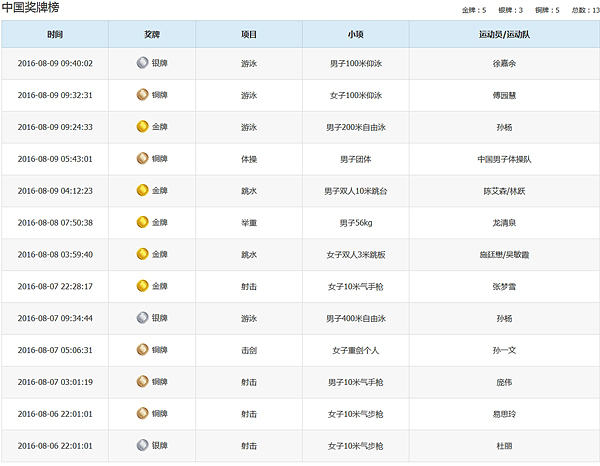
Task: Click silver medal icon in 杜丽's row
Action: [142, 445]
